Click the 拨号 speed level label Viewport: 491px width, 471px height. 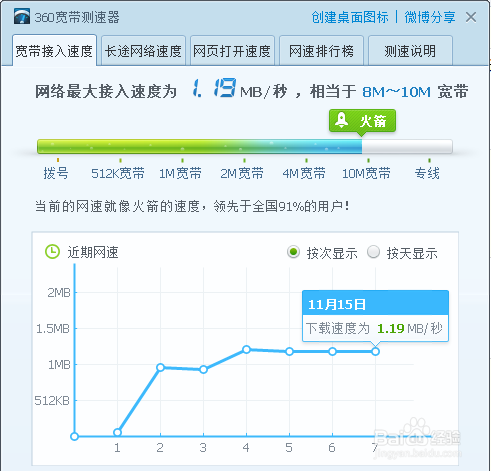pos(56,173)
